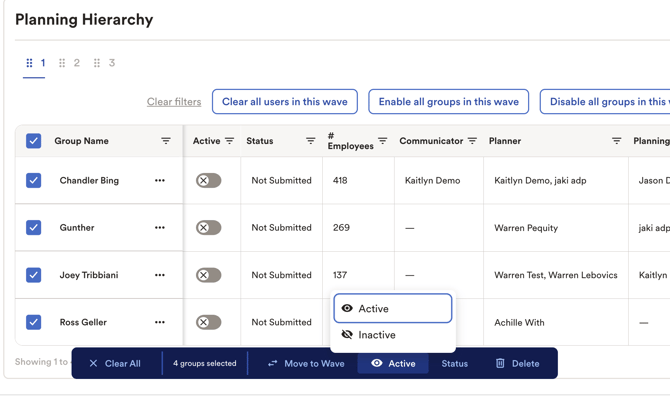
Task: Open the # Employees column filter icon
Action: (x=382, y=141)
